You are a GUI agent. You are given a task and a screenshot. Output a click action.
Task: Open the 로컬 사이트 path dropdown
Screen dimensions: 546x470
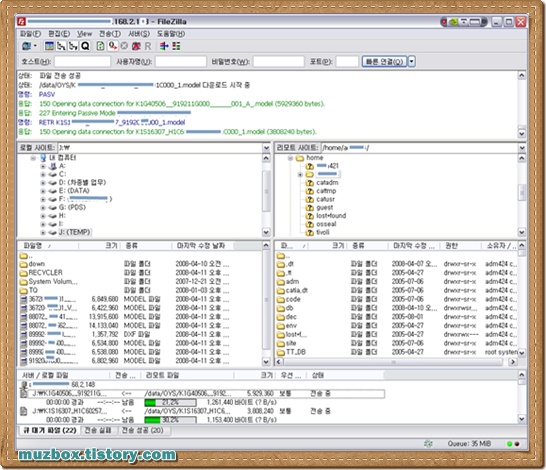coord(266,148)
